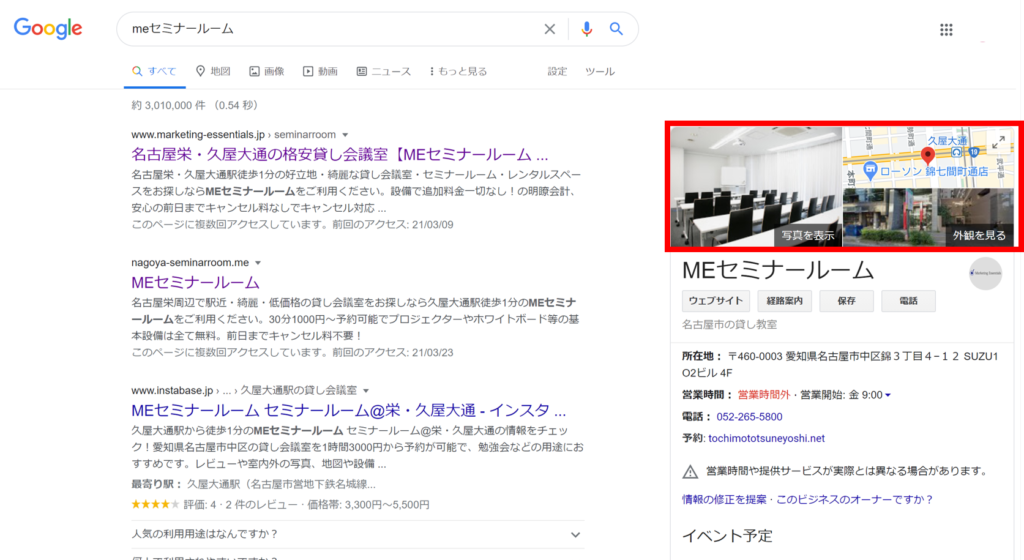This screenshot has width=1024, height=560.
Task: Click the business logo circle beside MEセミナールーム
Action: click(985, 273)
